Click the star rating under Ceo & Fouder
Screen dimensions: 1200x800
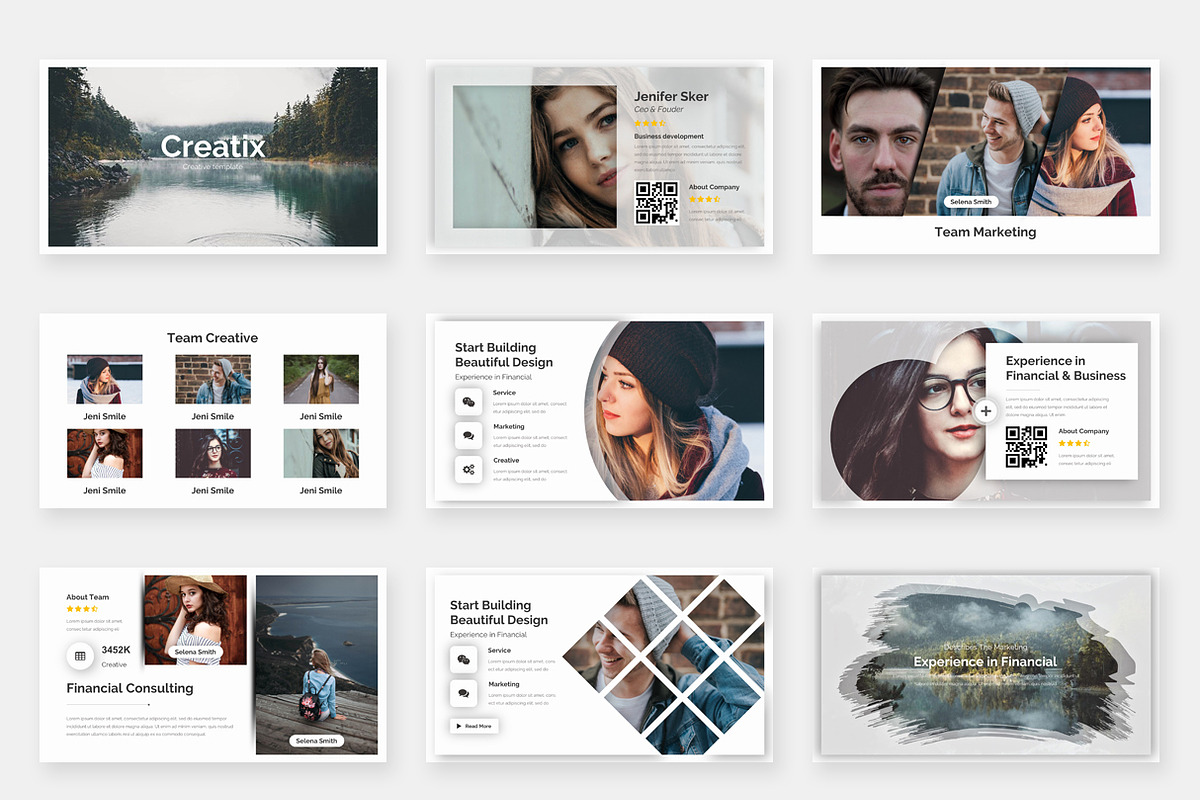(x=650, y=123)
